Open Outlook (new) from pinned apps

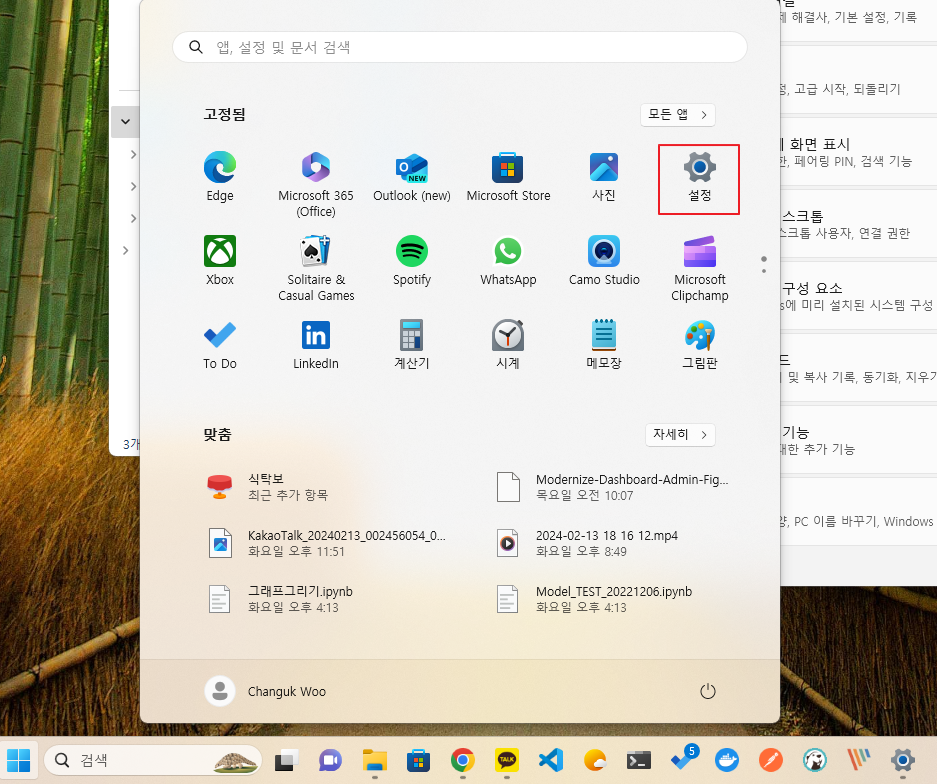click(x=412, y=177)
